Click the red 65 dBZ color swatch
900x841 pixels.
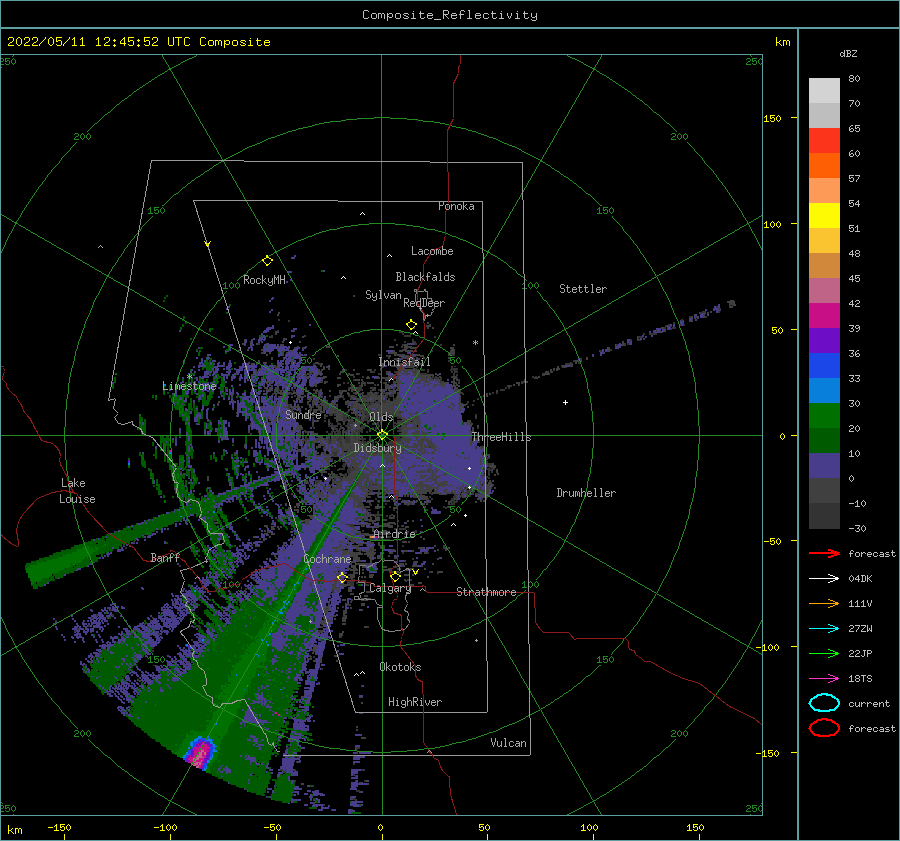[x=824, y=140]
